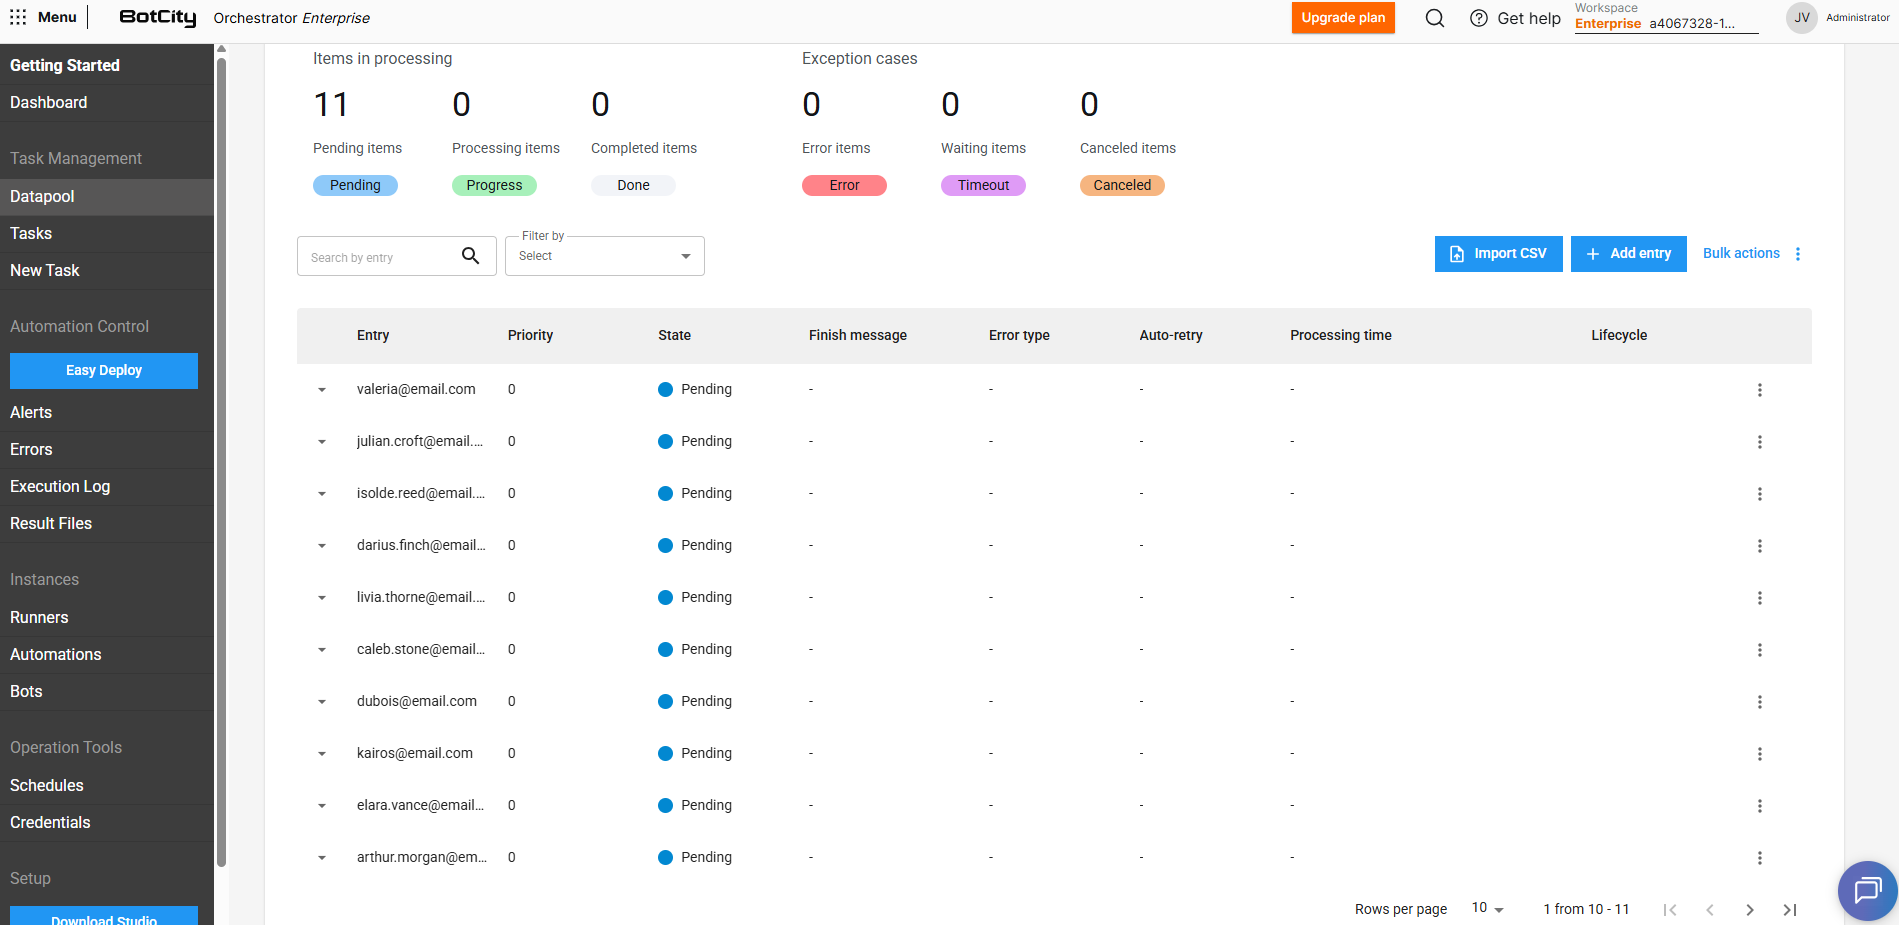Click the Import CSV button

(1498, 254)
